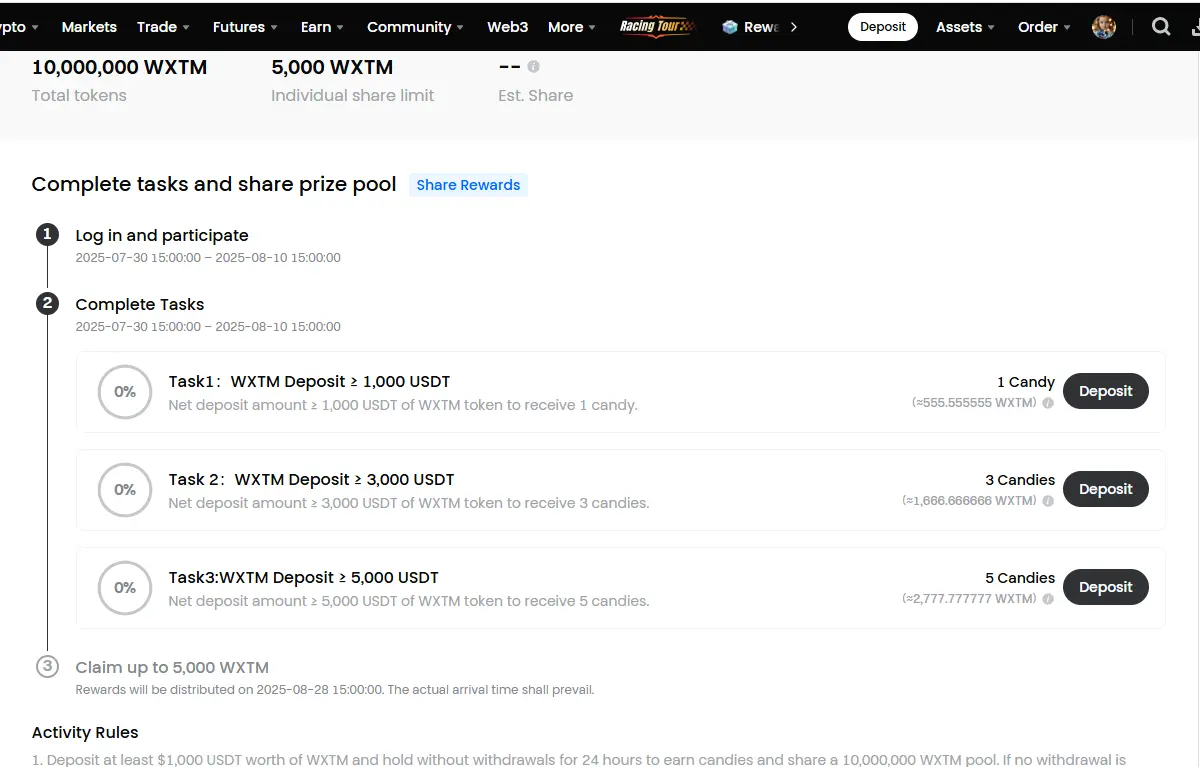Expand the Earn dropdown menu

[322, 27]
